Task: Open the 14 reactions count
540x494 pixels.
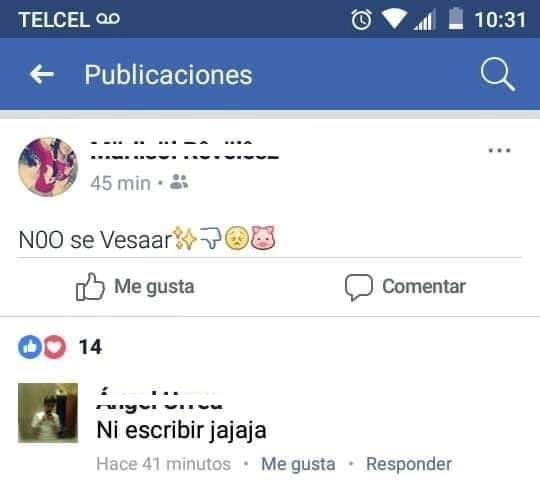Action: click(x=90, y=347)
